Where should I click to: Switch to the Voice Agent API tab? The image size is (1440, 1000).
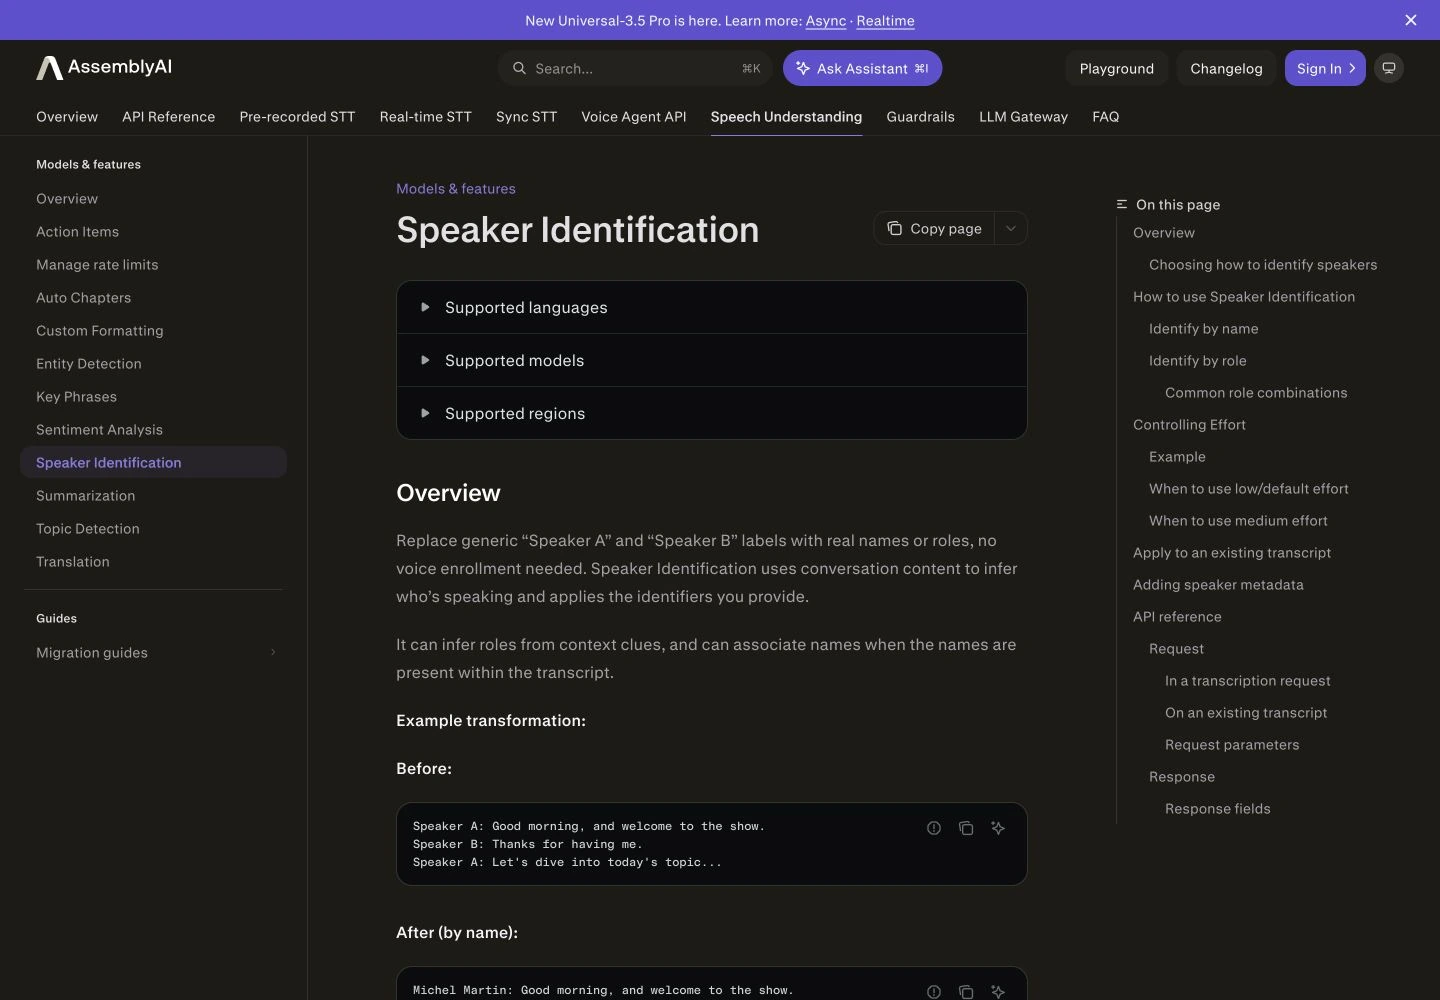click(634, 116)
